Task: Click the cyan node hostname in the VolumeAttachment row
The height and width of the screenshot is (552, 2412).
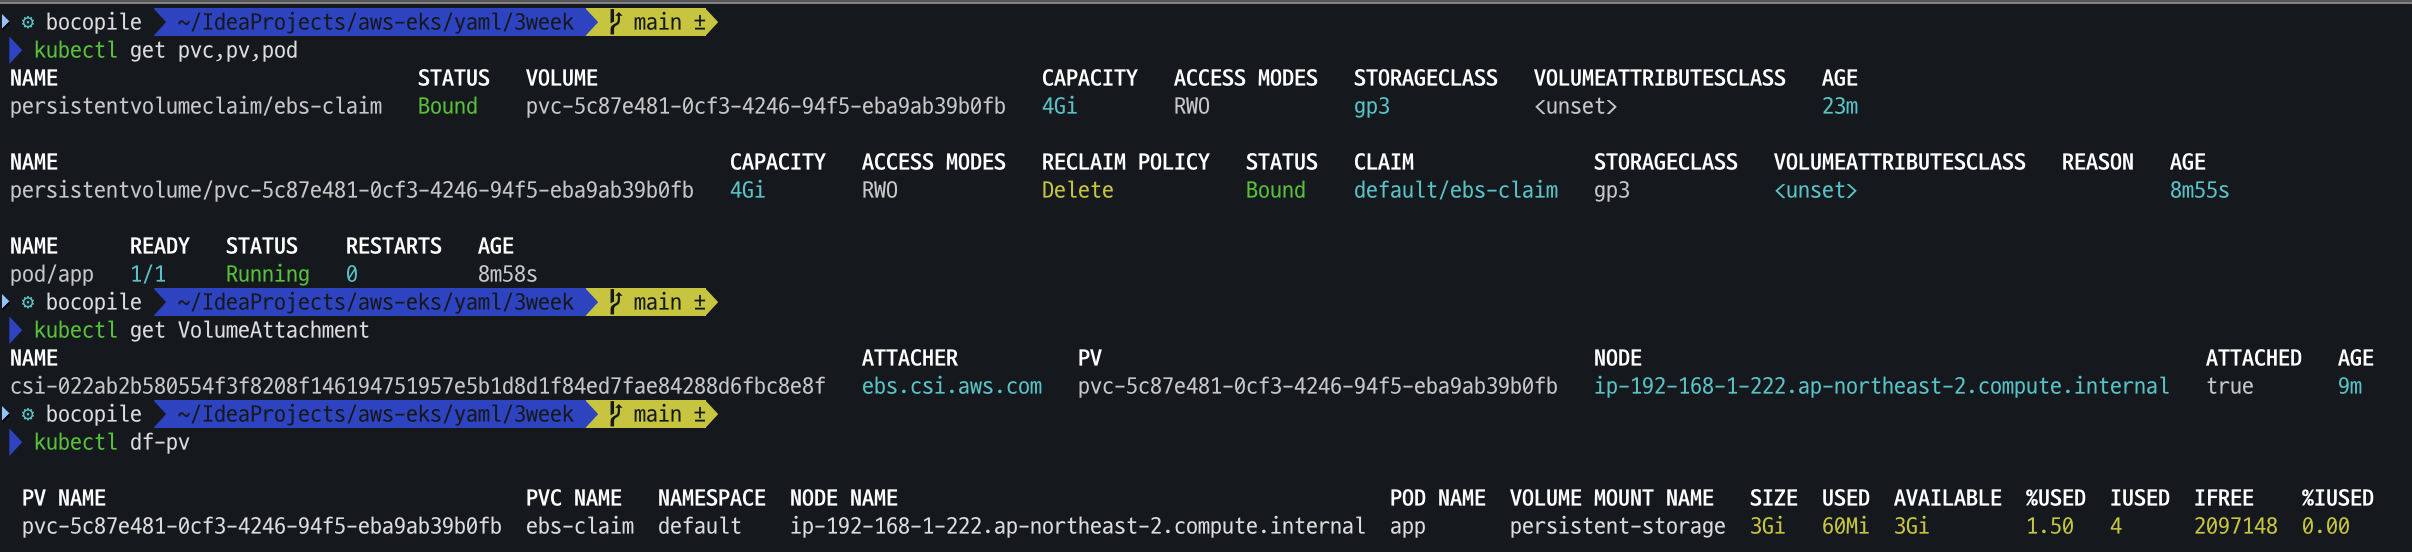Action: click(x=1881, y=386)
